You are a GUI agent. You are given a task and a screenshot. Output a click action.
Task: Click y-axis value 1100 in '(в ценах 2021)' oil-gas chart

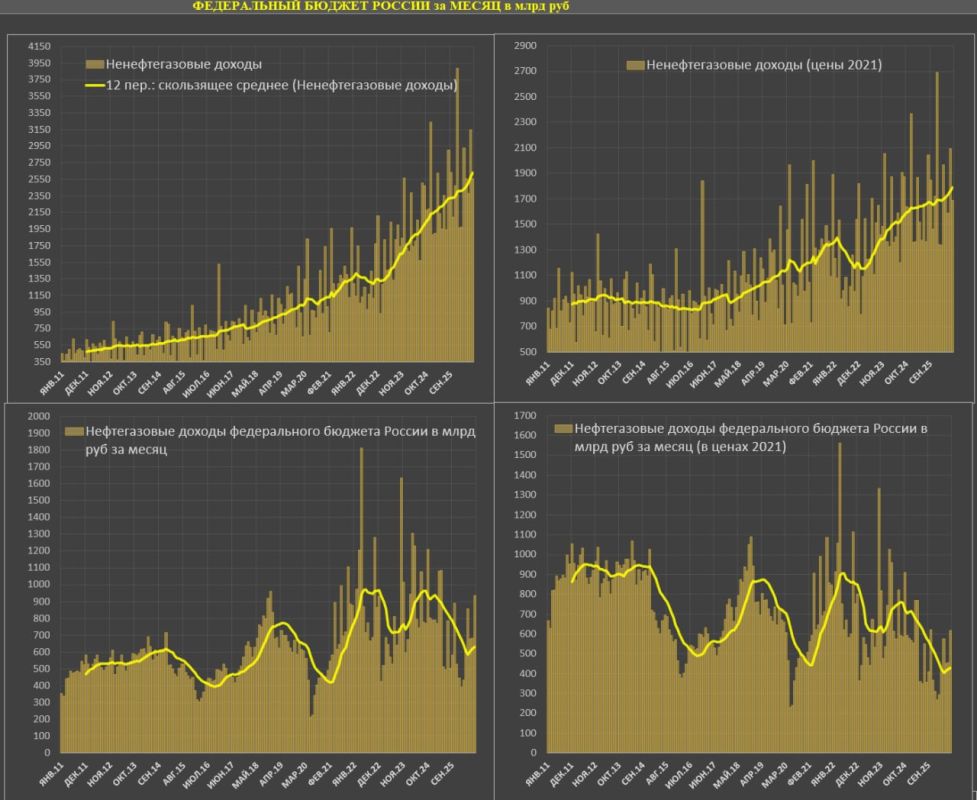[x=525, y=535]
